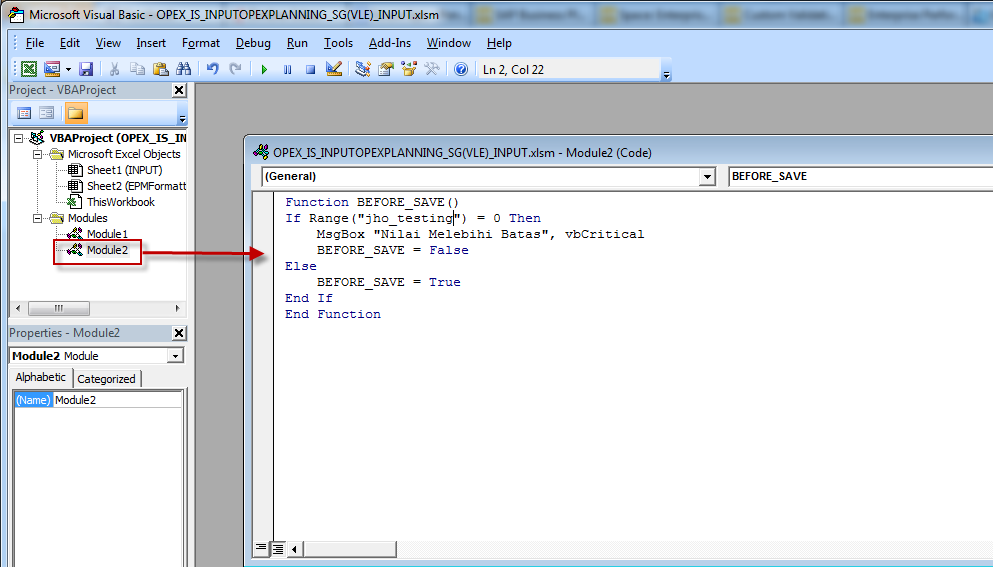Open the Add-Ins menu
The width and height of the screenshot is (993, 567).
pyautogui.click(x=389, y=43)
